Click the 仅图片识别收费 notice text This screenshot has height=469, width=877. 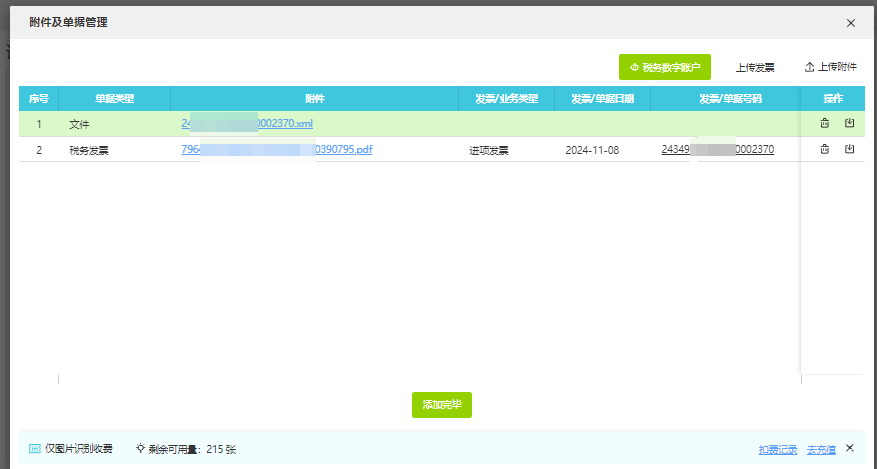(x=79, y=448)
